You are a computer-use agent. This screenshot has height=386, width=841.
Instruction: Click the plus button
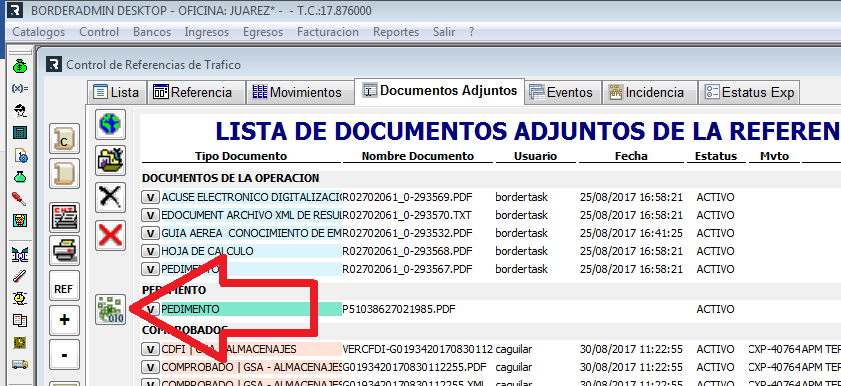pyautogui.click(x=64, y=320)
